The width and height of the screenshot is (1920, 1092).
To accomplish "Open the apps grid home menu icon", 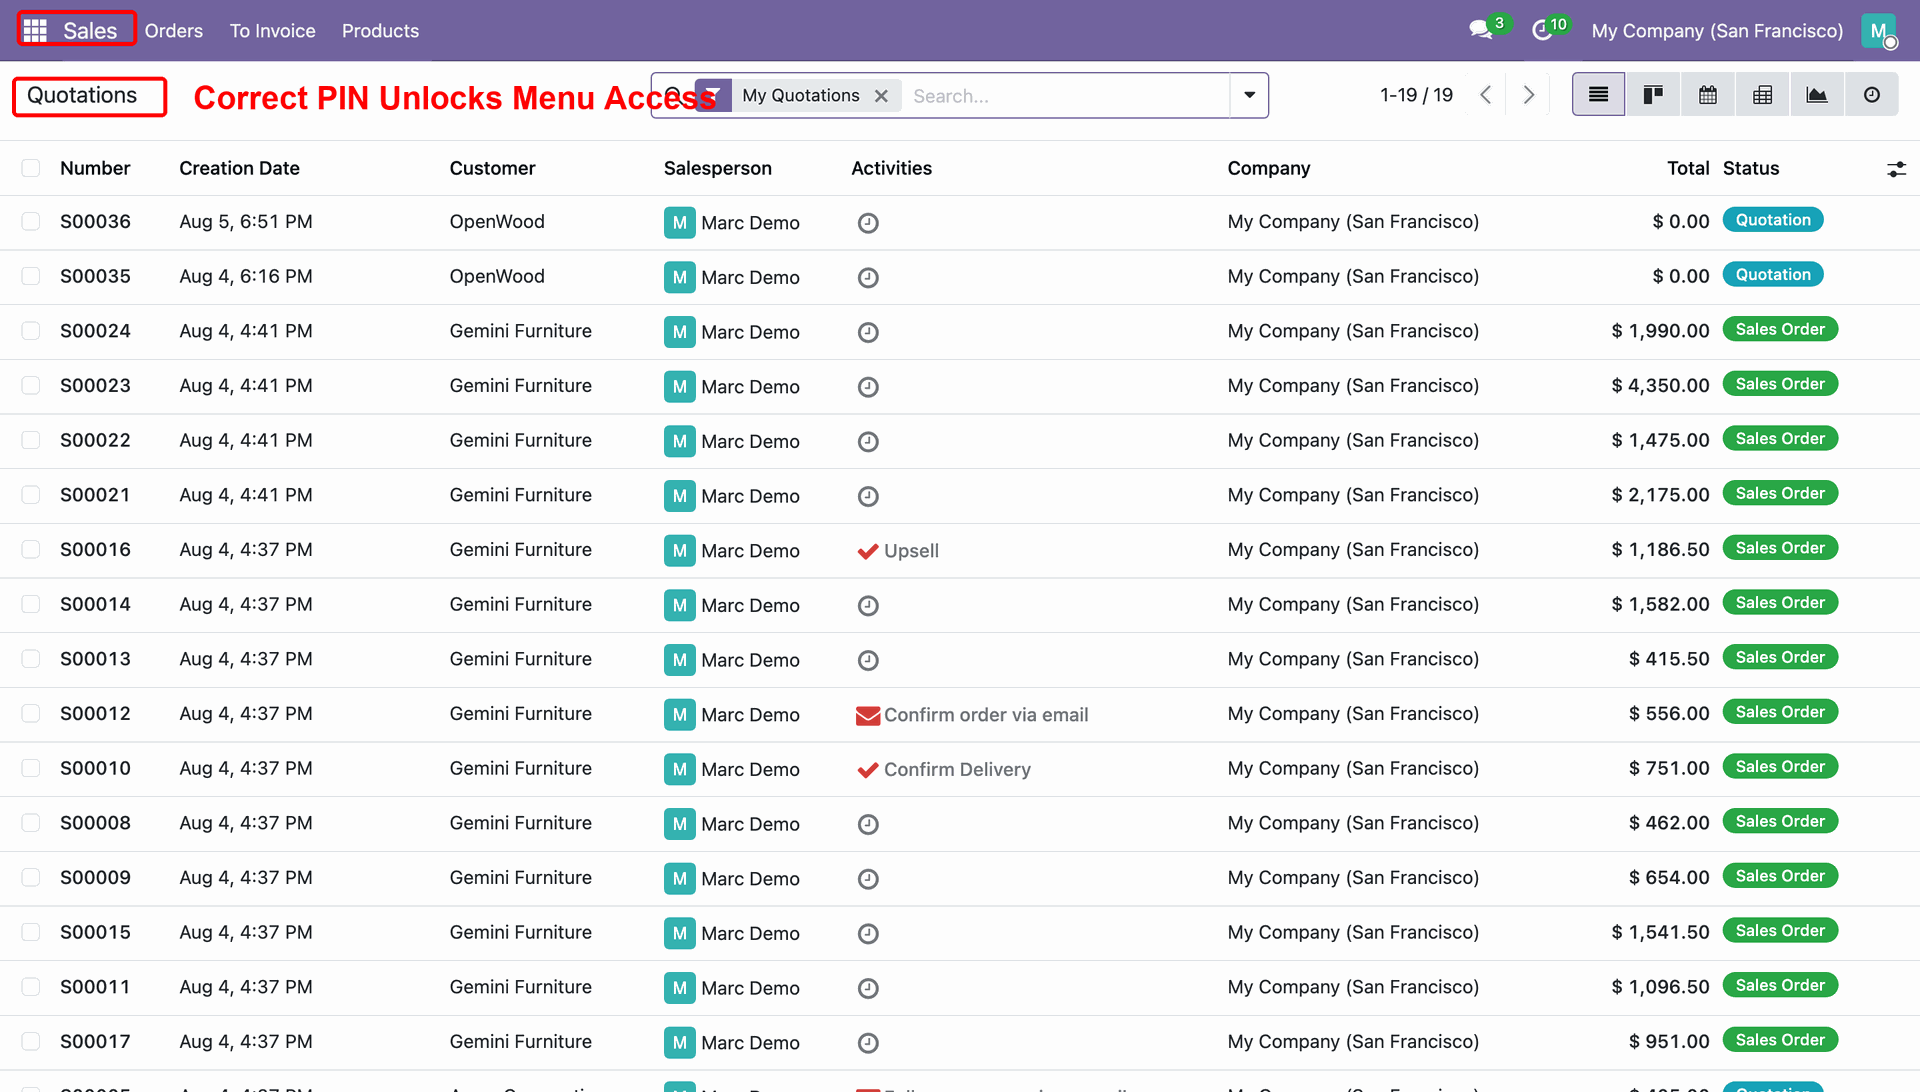I will click(x=35, y=31).
